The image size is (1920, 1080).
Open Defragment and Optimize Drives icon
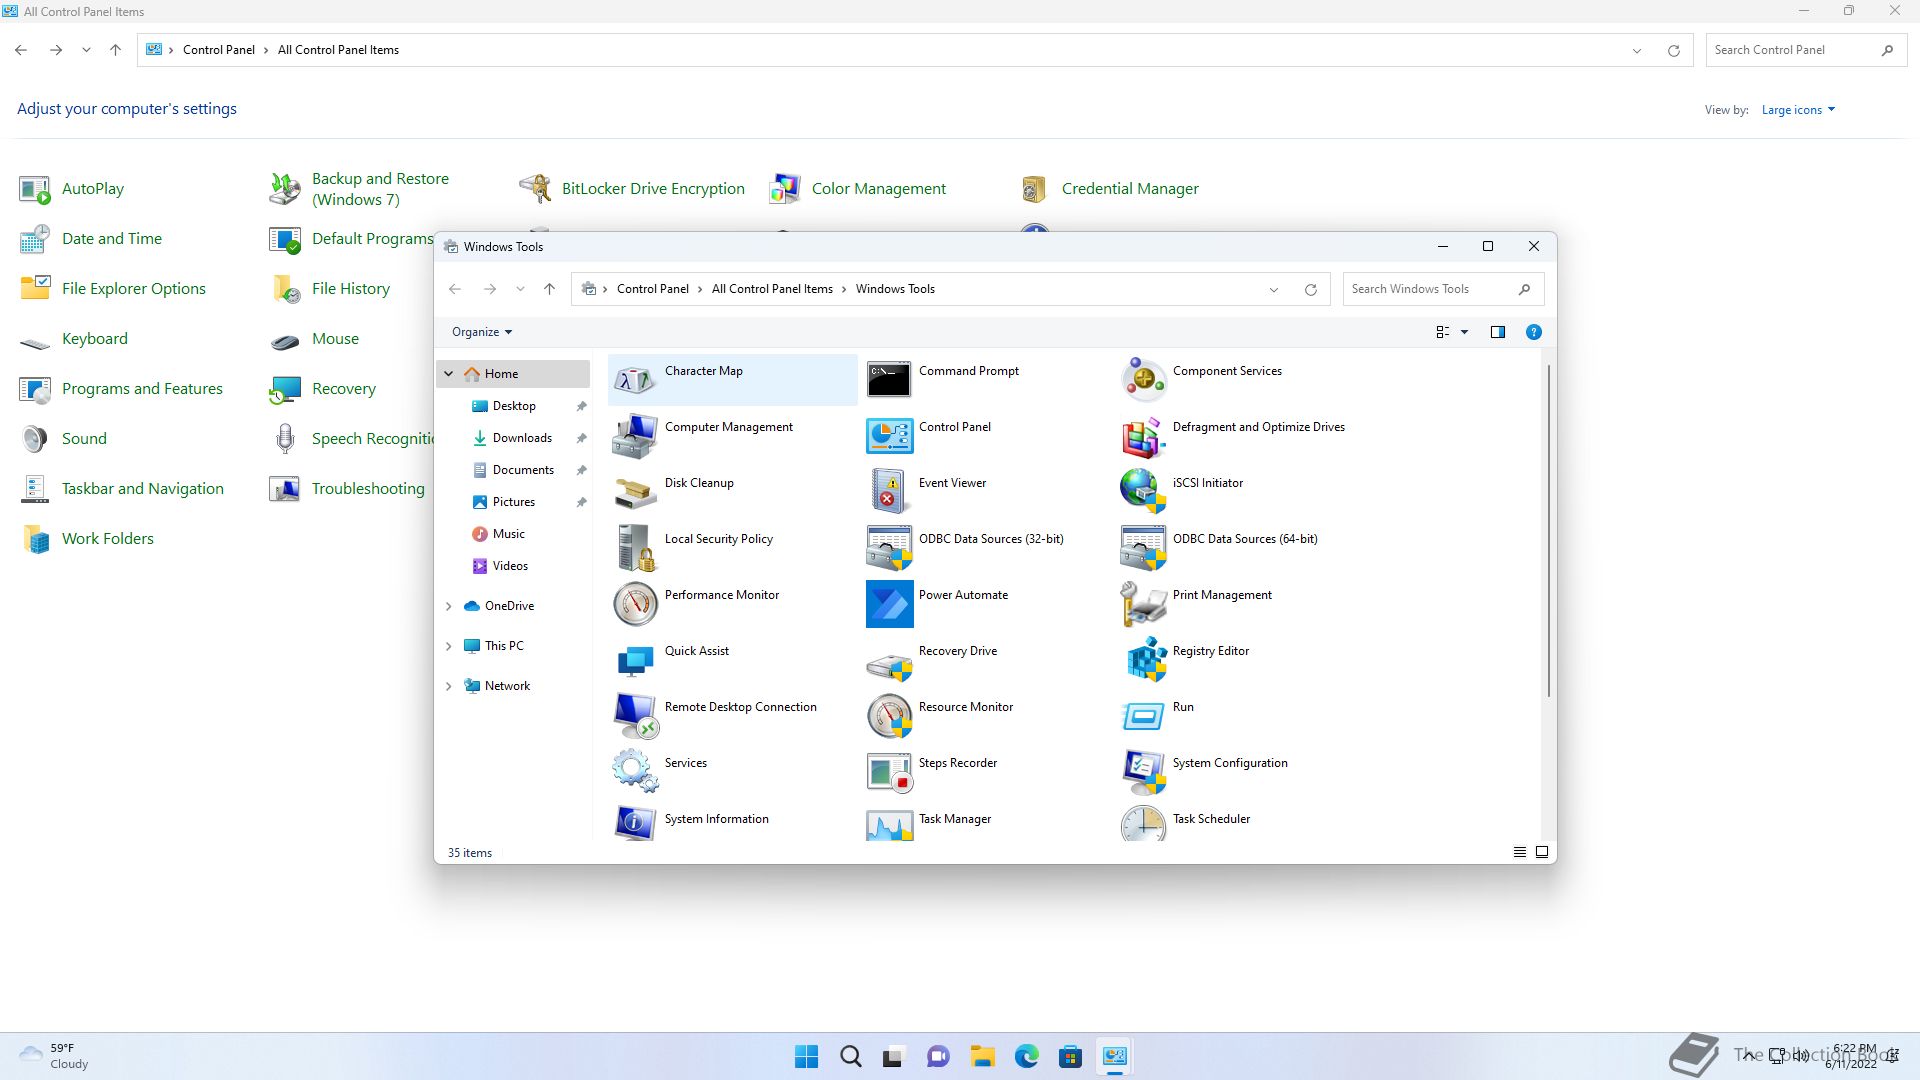(x=1143, y=436)
